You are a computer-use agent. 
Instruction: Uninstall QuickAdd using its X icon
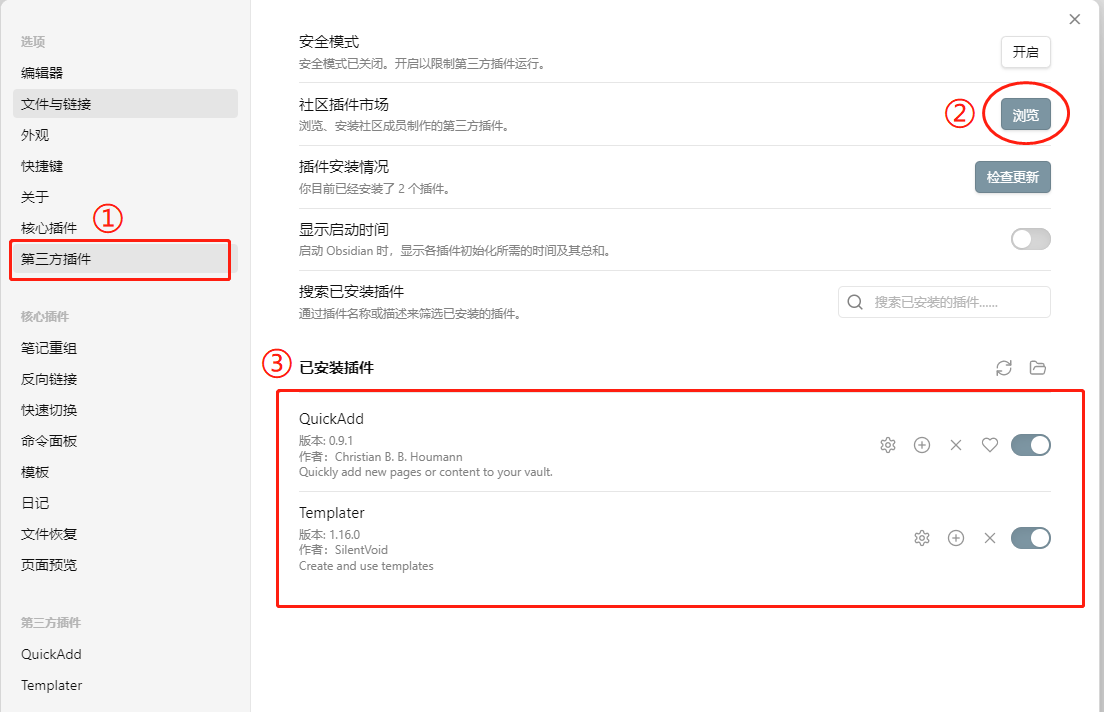(956, 445)
